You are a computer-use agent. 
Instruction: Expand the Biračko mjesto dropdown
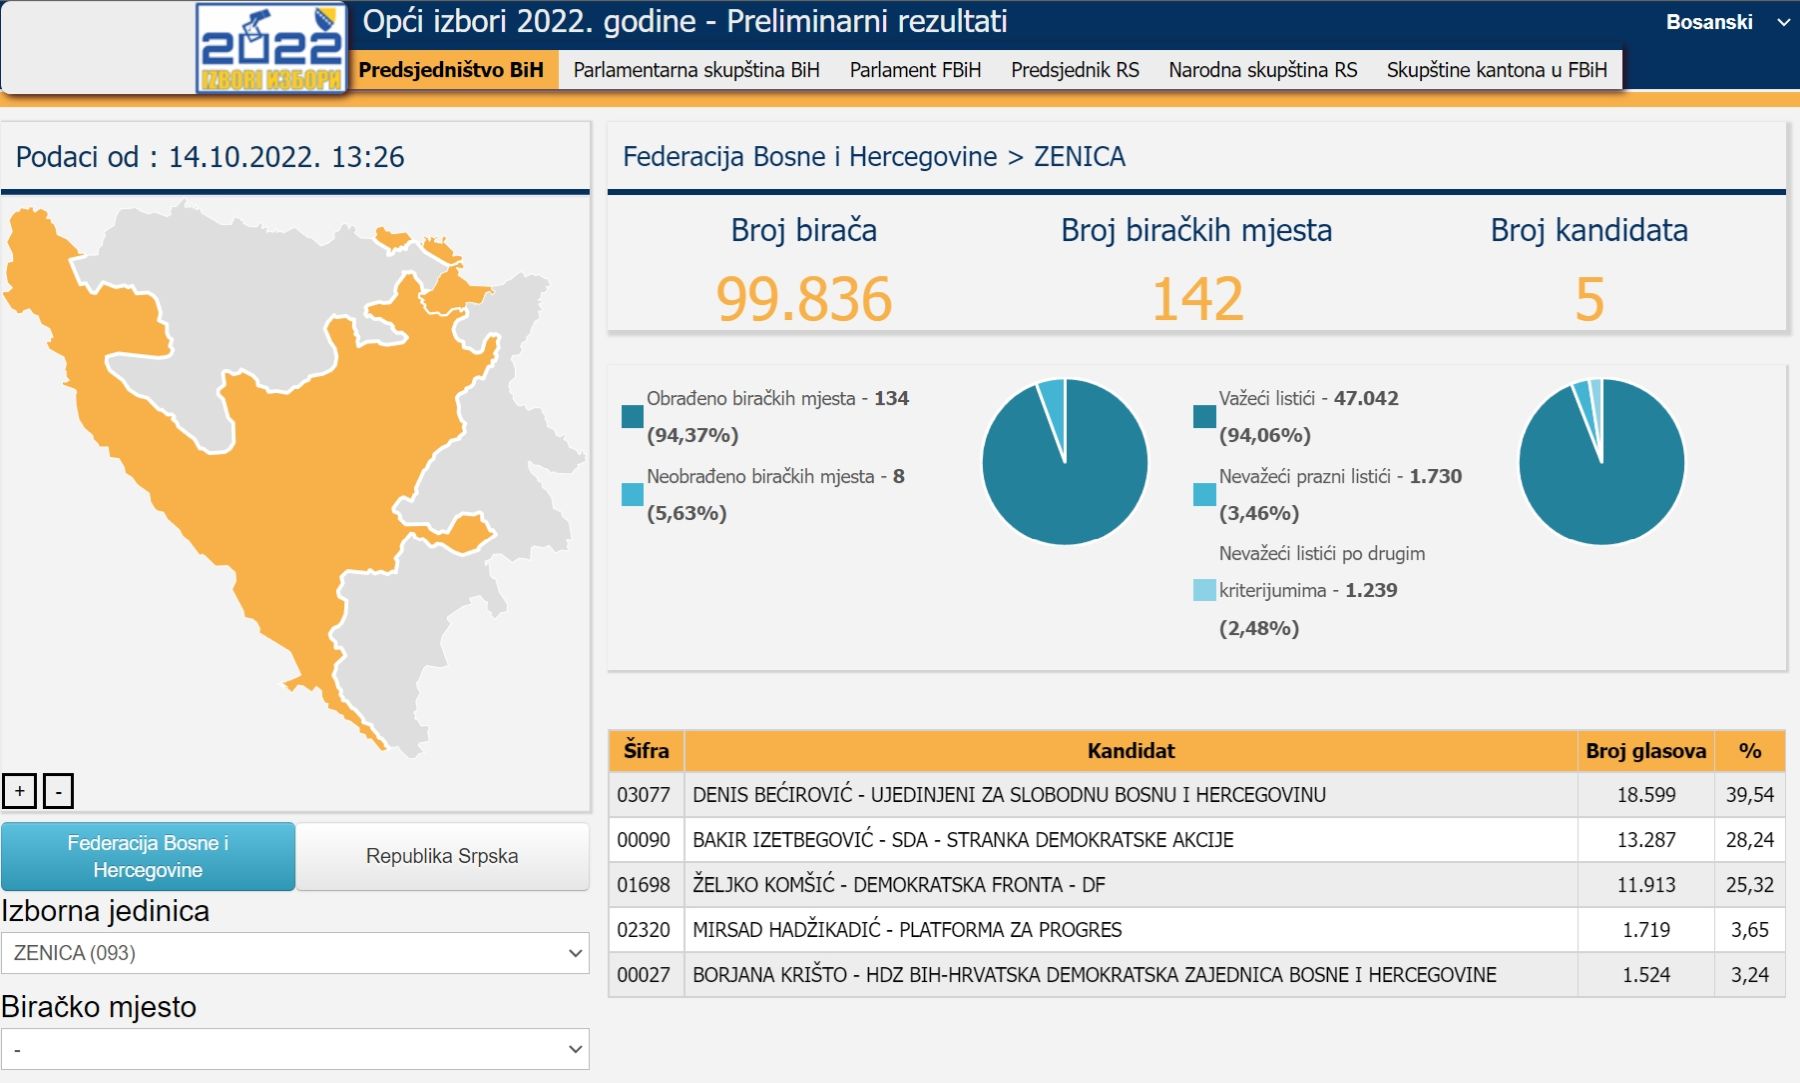[295, 1049]
